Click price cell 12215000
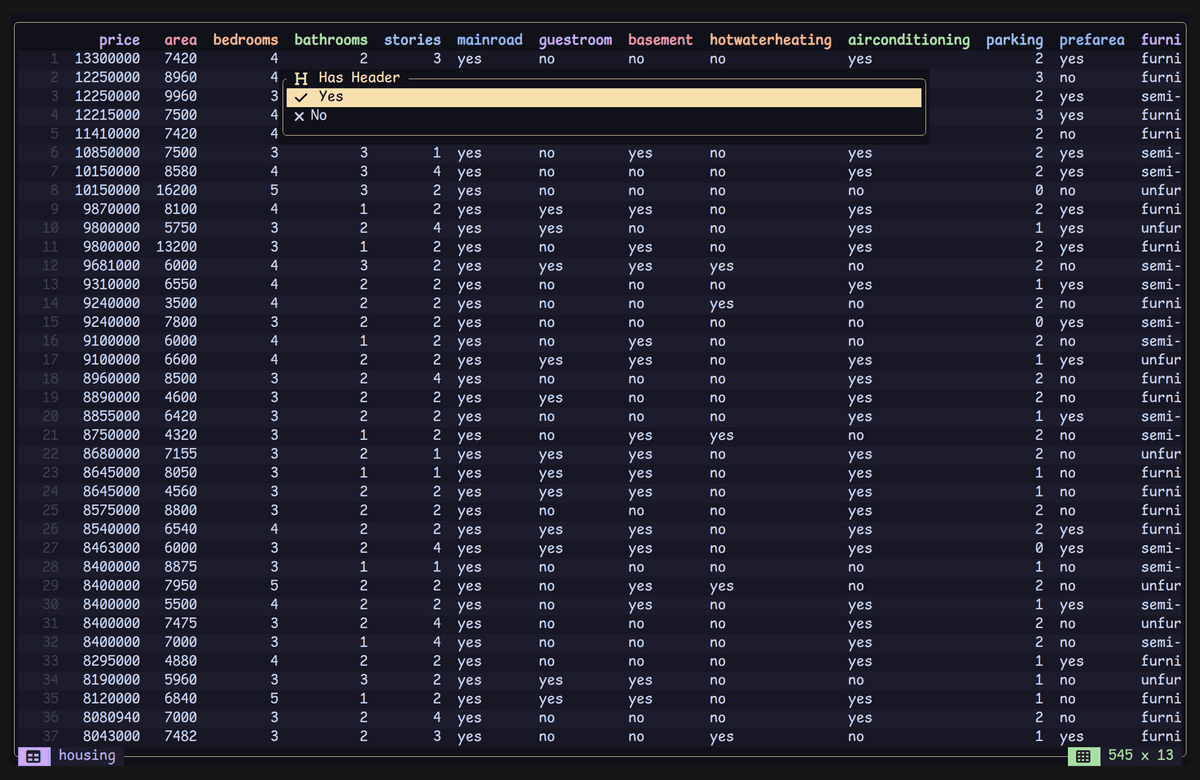 click(x=107, y=115)
